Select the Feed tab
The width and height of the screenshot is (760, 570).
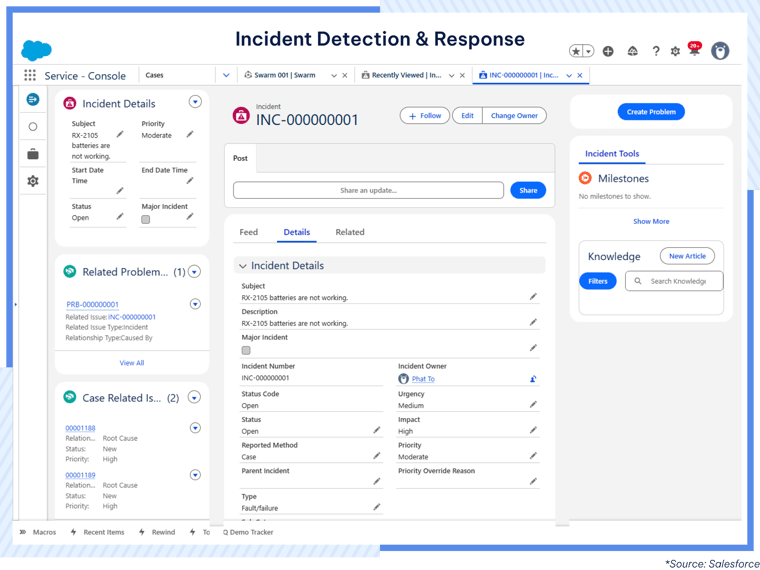[249, 232]
